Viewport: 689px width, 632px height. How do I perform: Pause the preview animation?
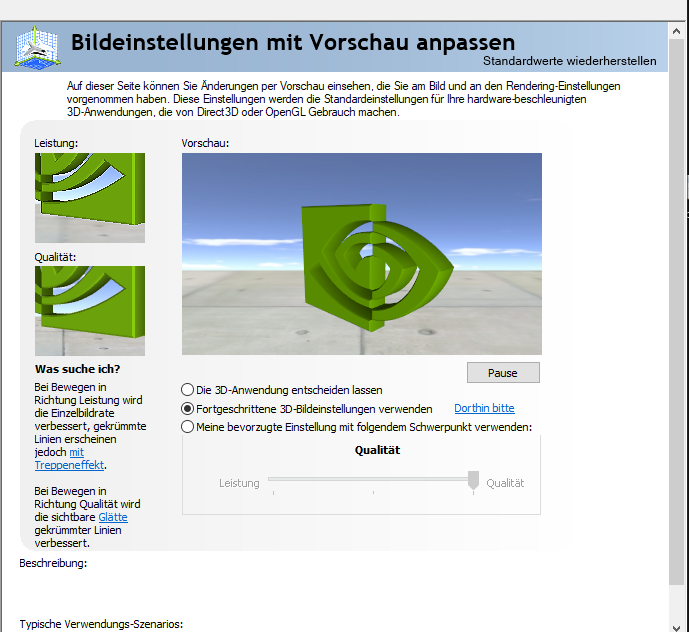pyautogui.click(x=503, y=373)
